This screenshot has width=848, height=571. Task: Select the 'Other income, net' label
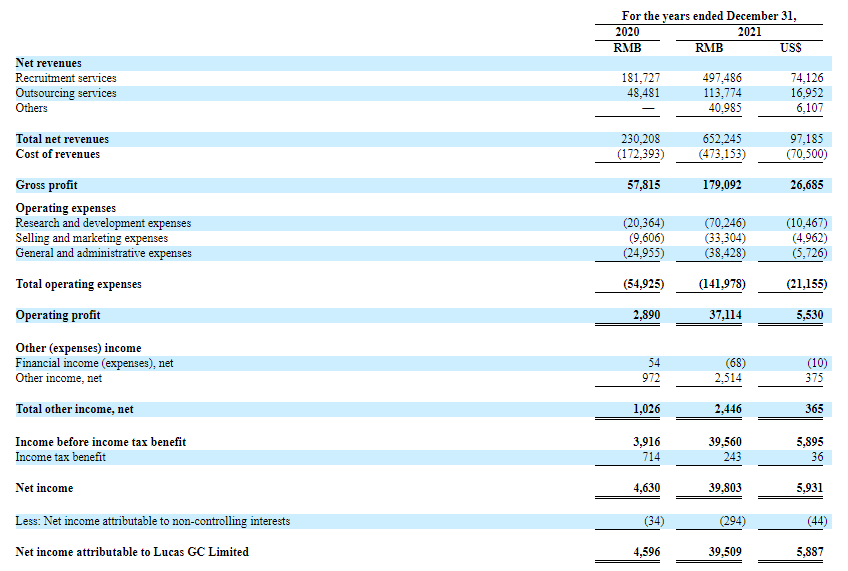click(58, 379)
